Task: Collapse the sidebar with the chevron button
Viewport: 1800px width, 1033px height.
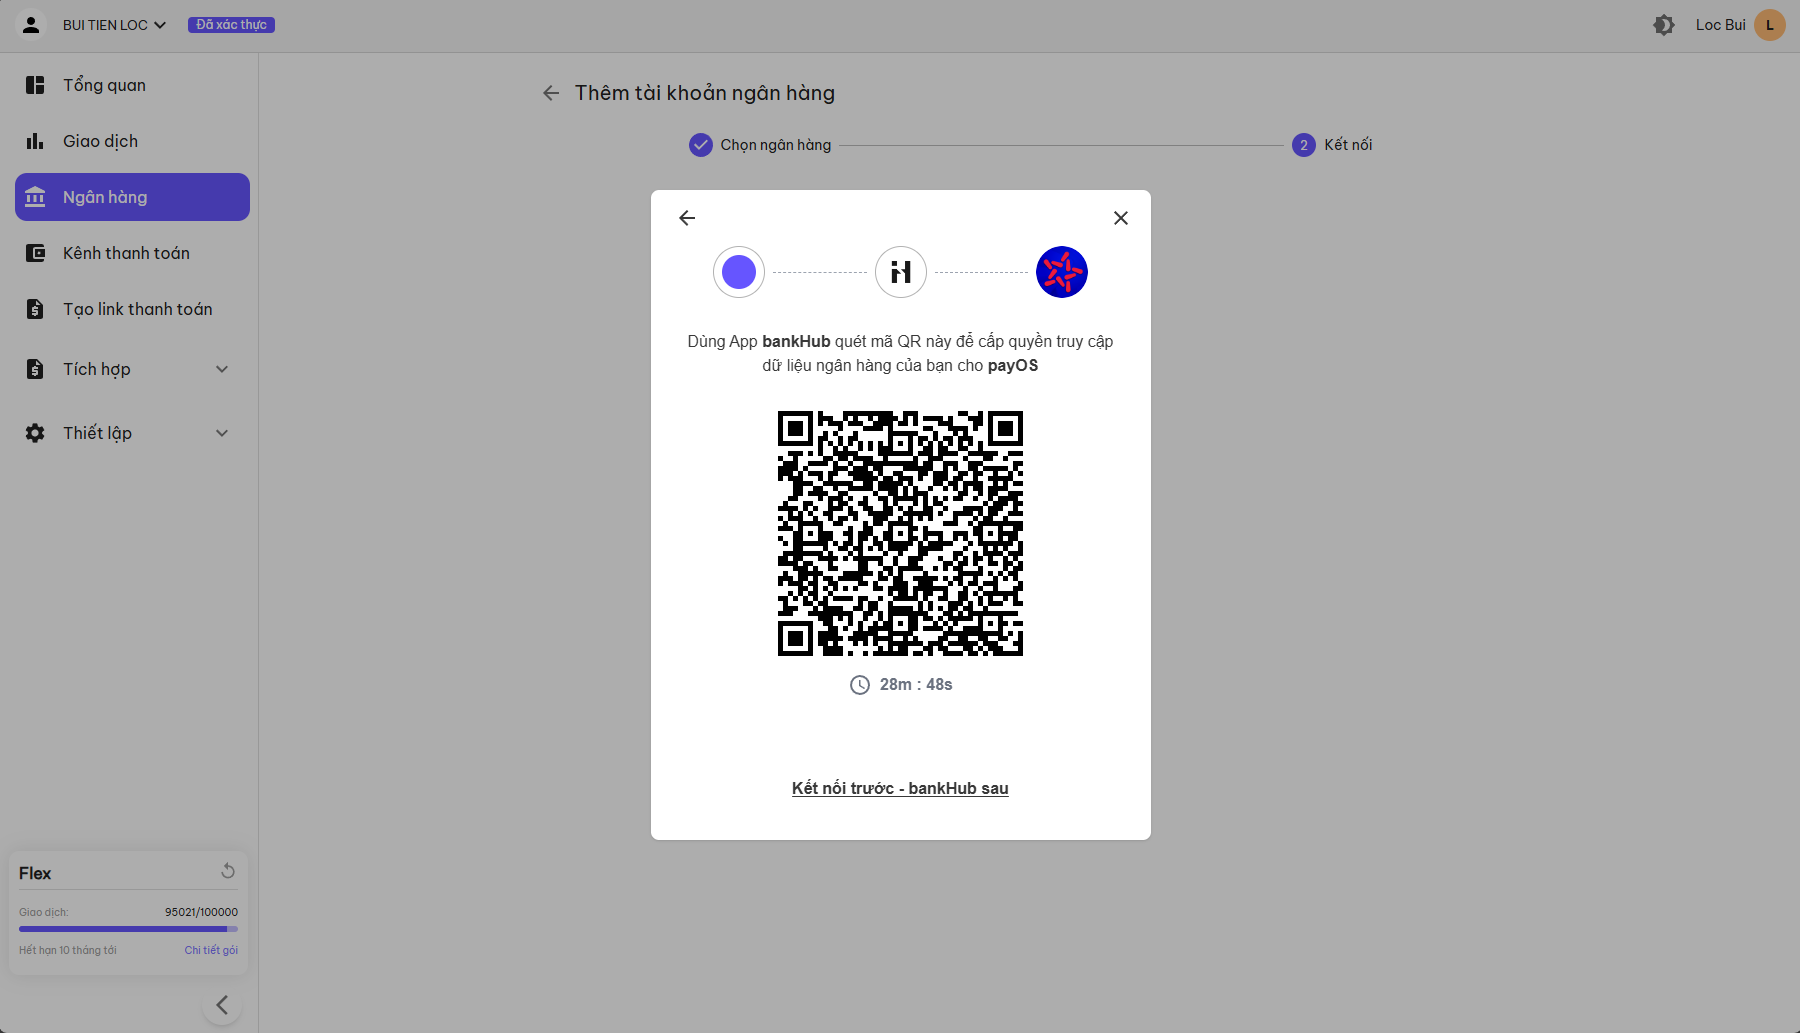Action: point(222,1005)
